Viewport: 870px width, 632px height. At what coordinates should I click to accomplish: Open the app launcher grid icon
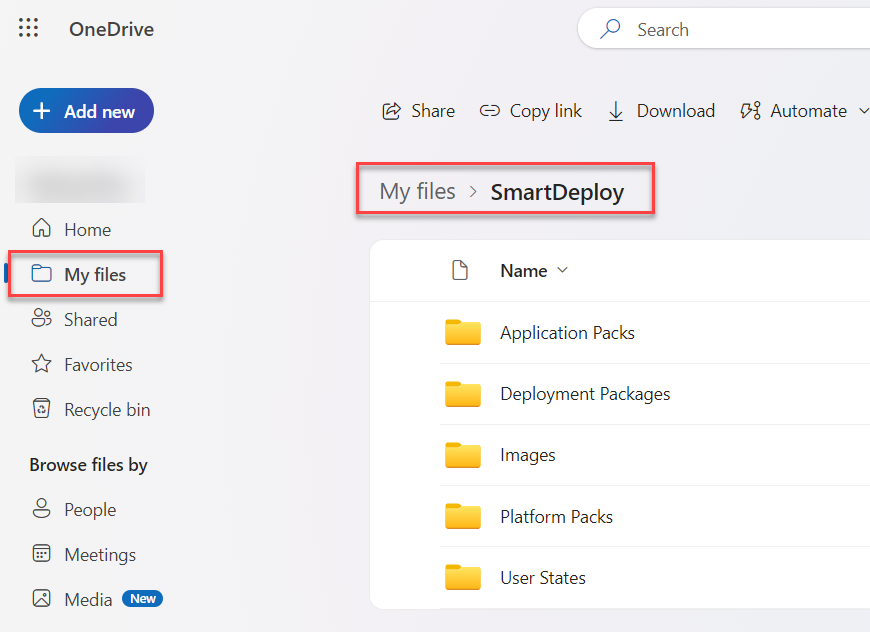pos(28,28)
